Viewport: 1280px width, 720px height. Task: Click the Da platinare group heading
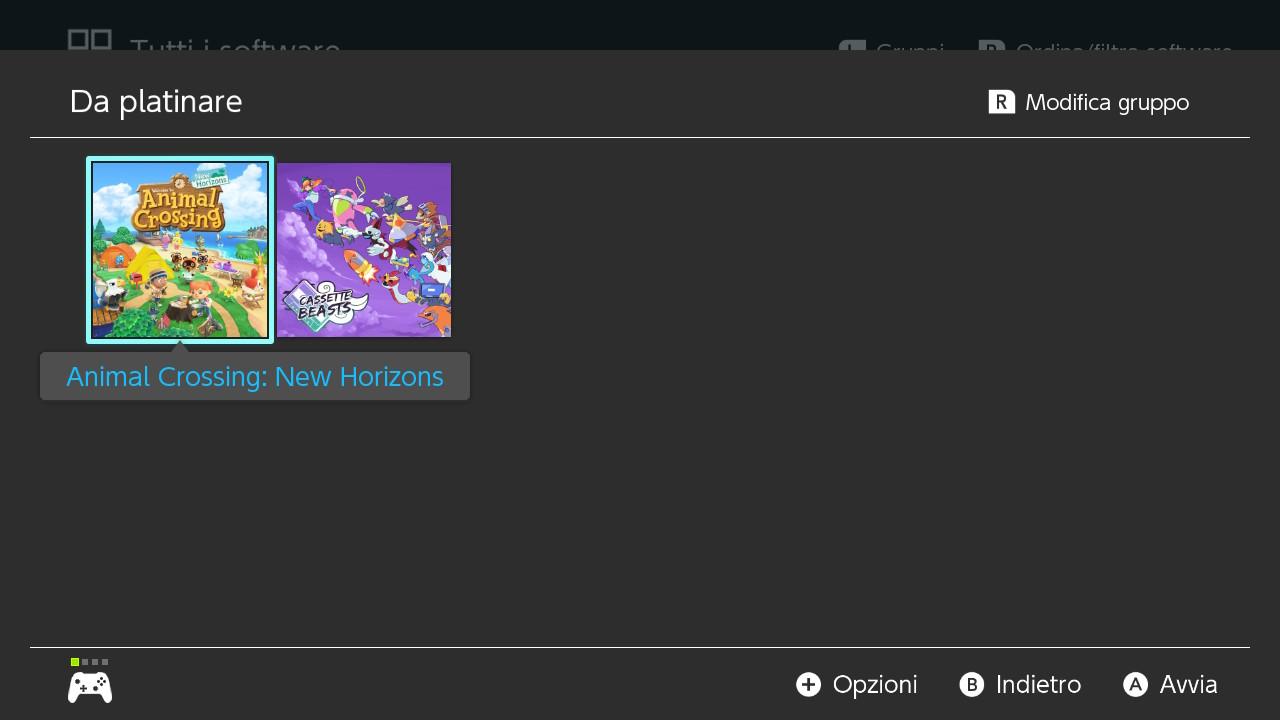pyautogui.click(x=156, y=102)
